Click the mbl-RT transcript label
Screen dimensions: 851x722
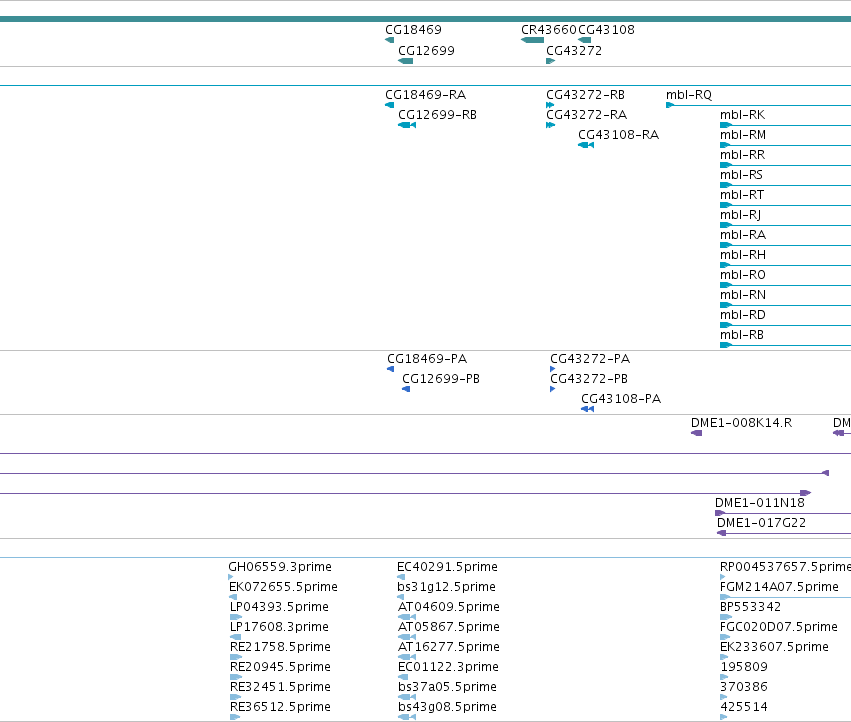(x=742, y=195)
